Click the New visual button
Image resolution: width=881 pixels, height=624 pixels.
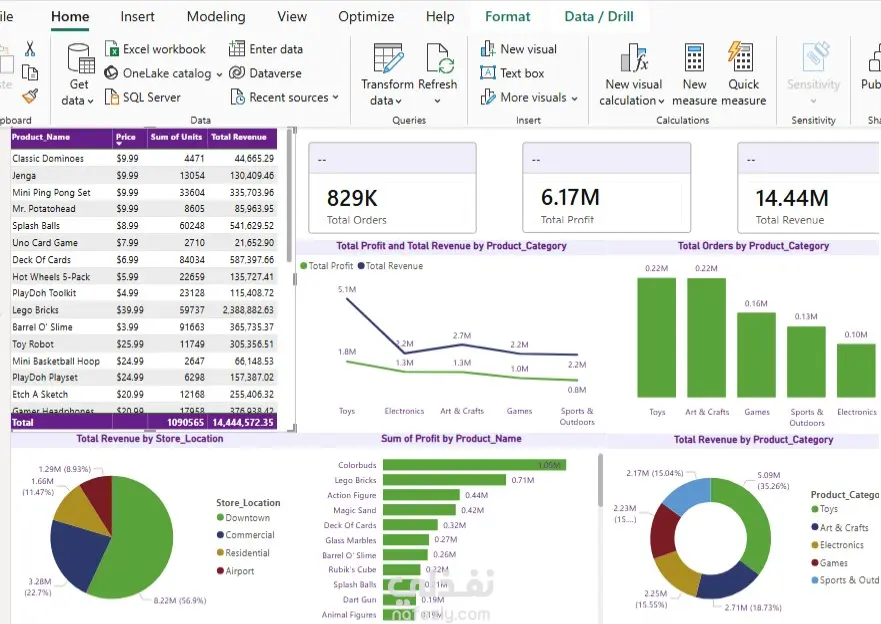point(519,49)
